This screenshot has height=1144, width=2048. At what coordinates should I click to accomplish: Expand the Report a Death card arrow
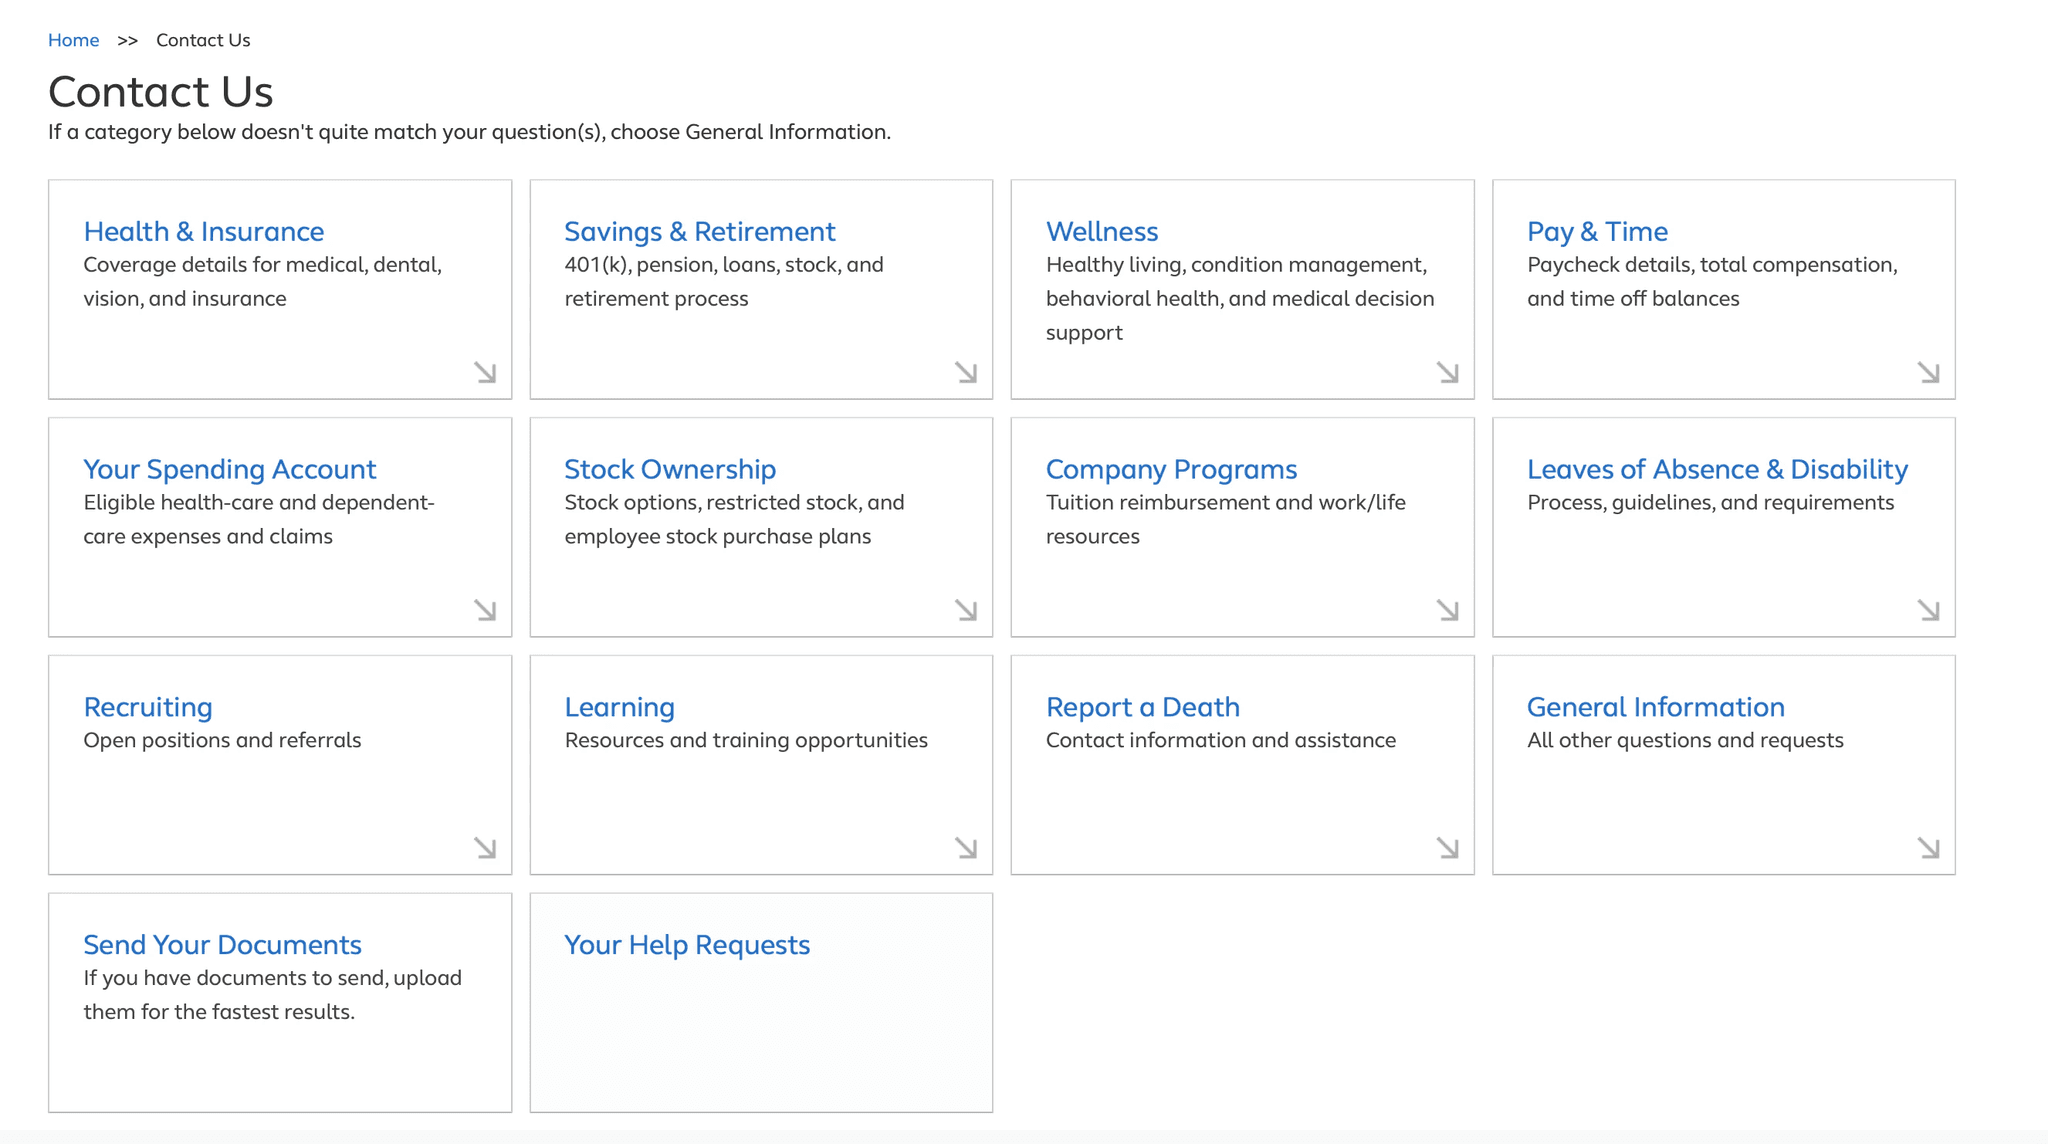click(x=1447, y=848)
